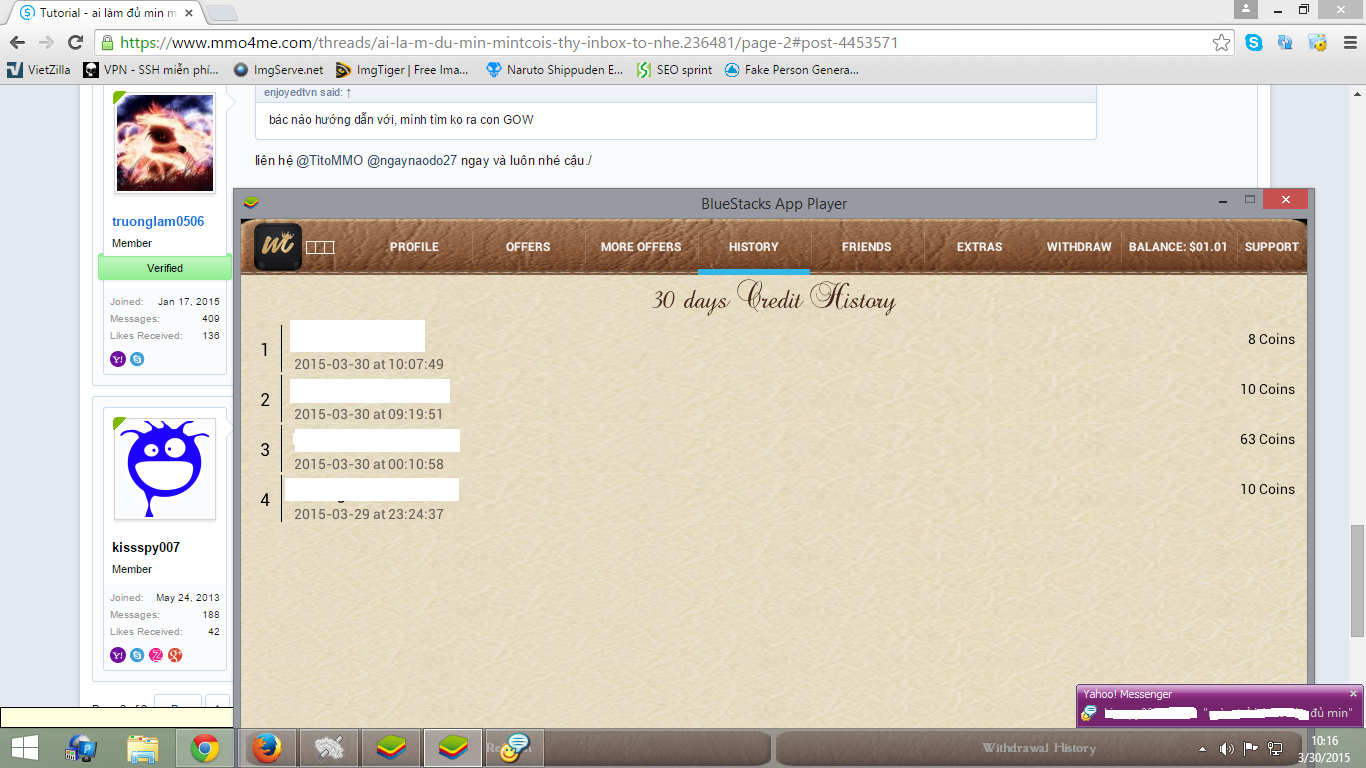Select the HISTORY tab
This screenshot has width=1366, height=768.
(753, 247)
